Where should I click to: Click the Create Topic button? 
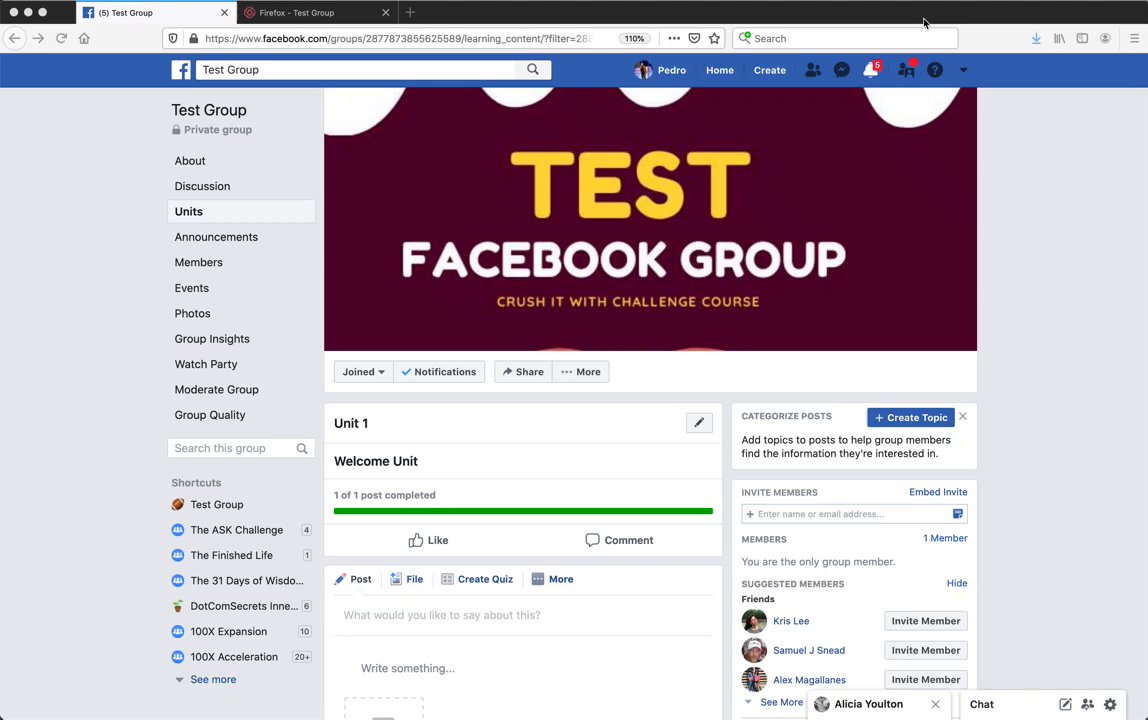coord(911,417)
